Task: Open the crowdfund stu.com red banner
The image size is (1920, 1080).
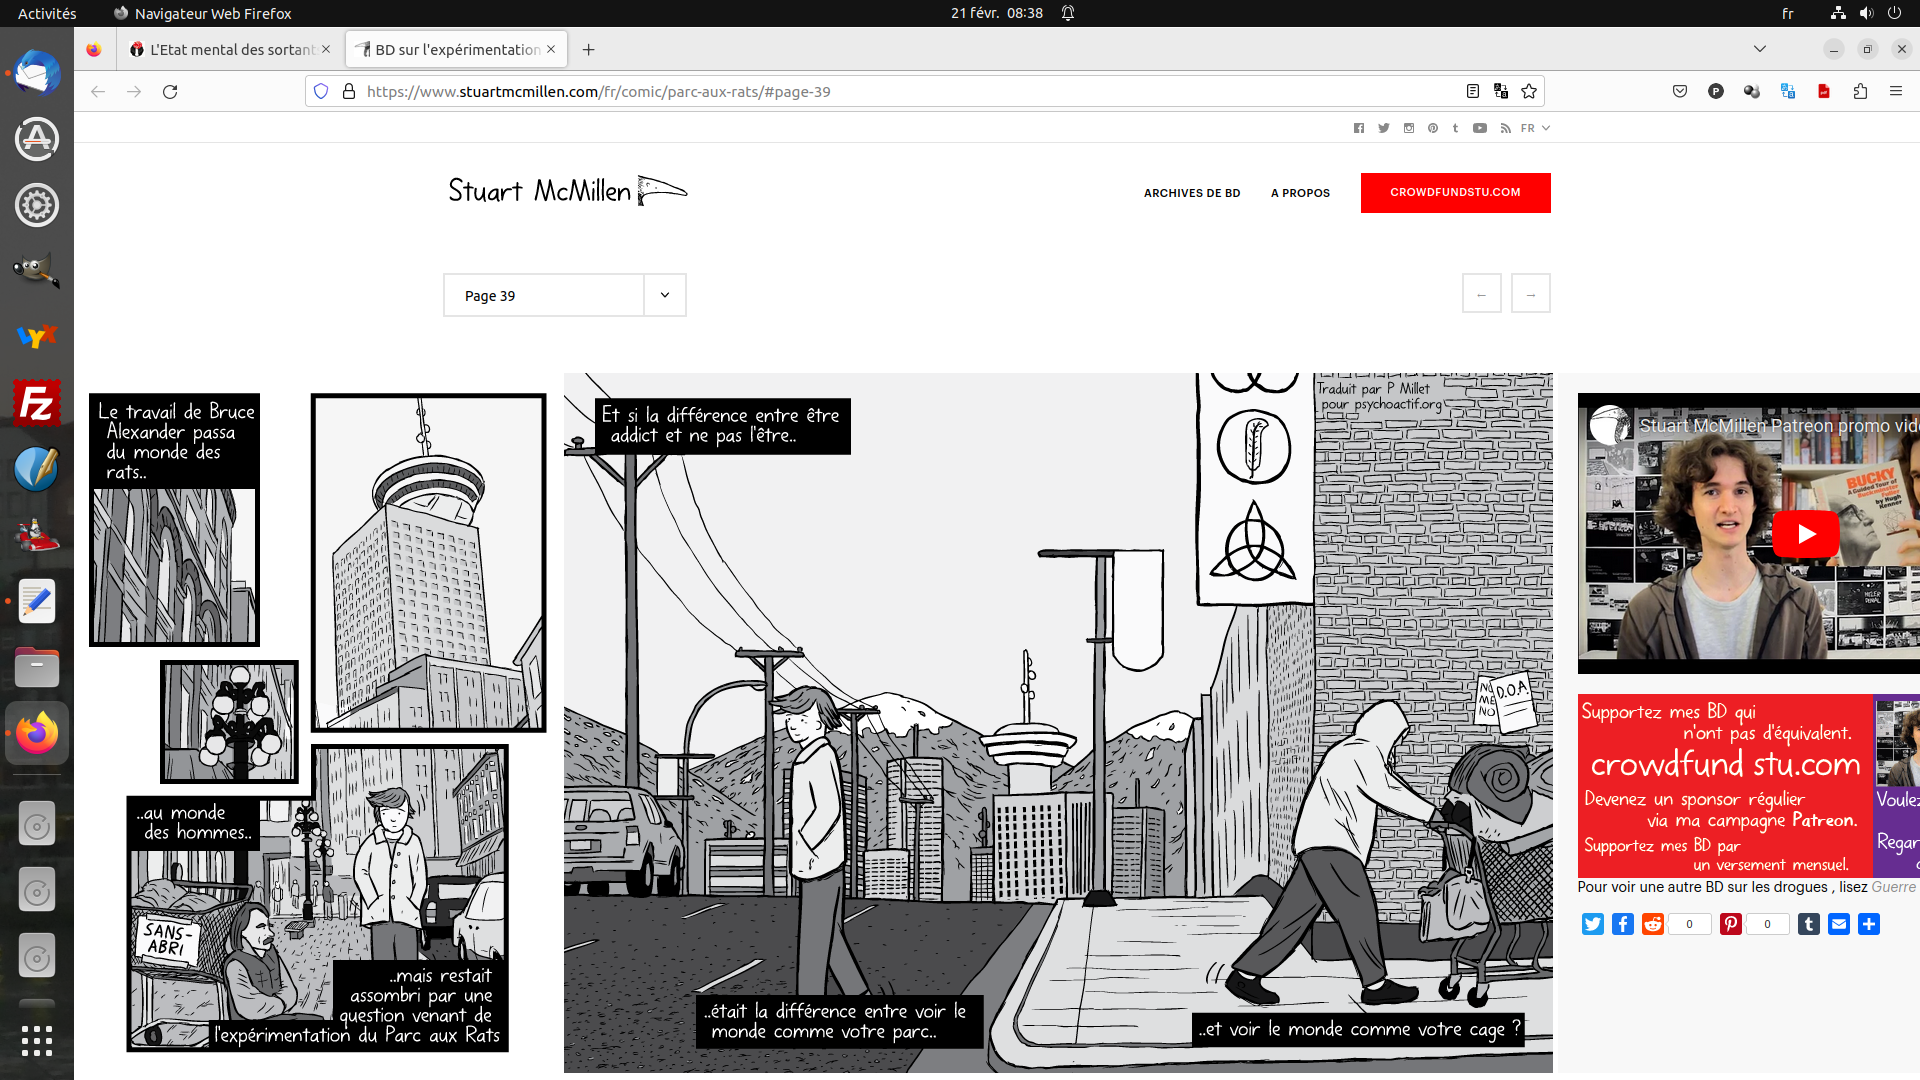Action: click(1725, 786)
